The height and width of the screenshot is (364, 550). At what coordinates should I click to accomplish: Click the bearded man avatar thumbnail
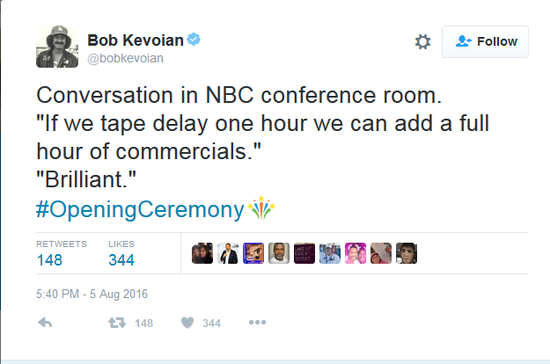click(279, 253)
